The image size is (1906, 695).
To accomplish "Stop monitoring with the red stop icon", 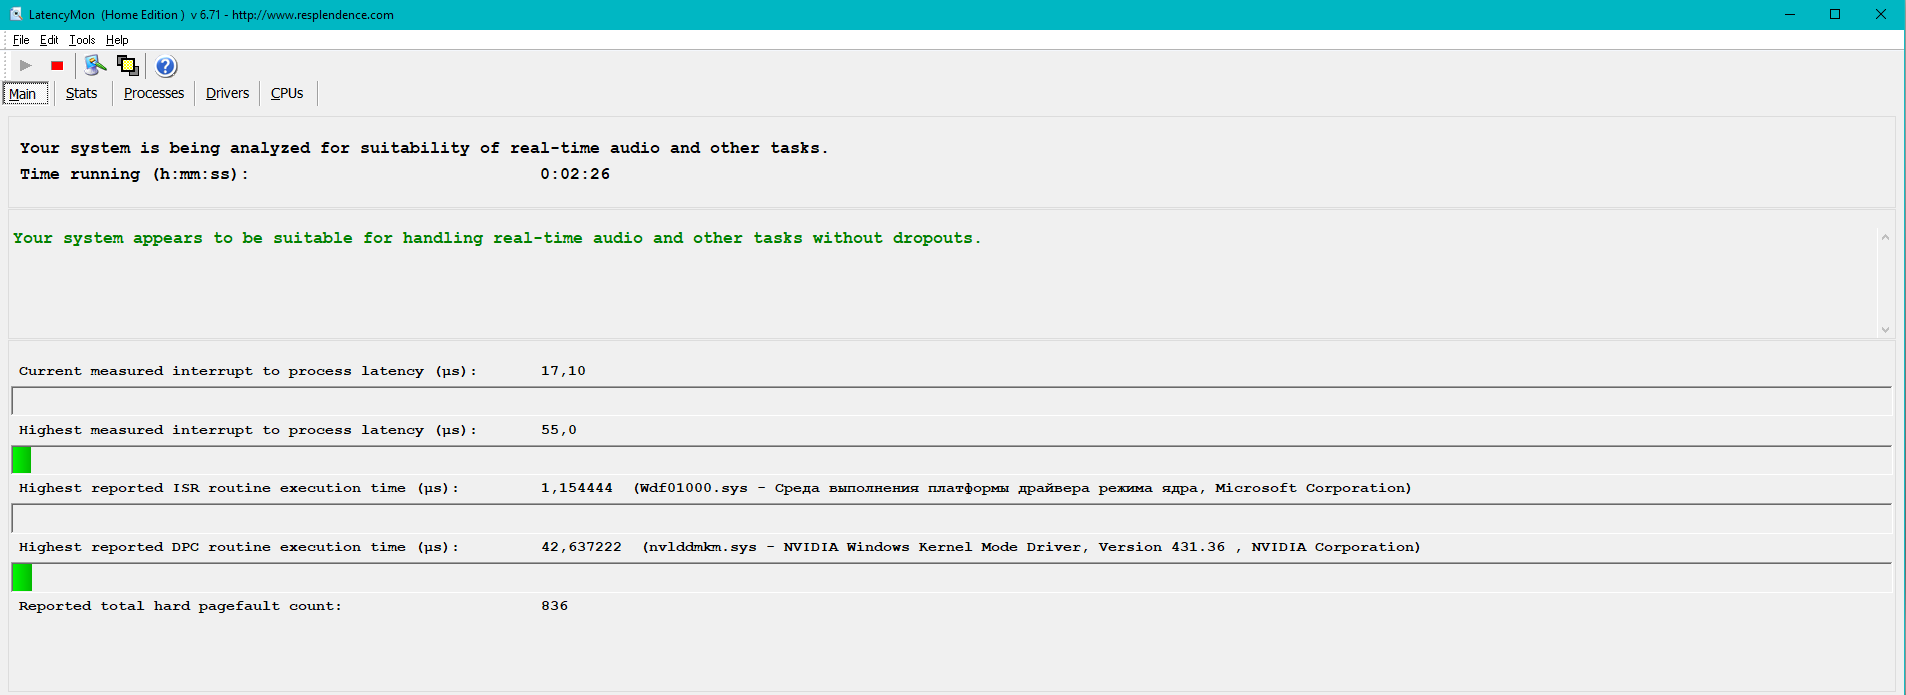I will pyautogui.click(x=57, y=66).
